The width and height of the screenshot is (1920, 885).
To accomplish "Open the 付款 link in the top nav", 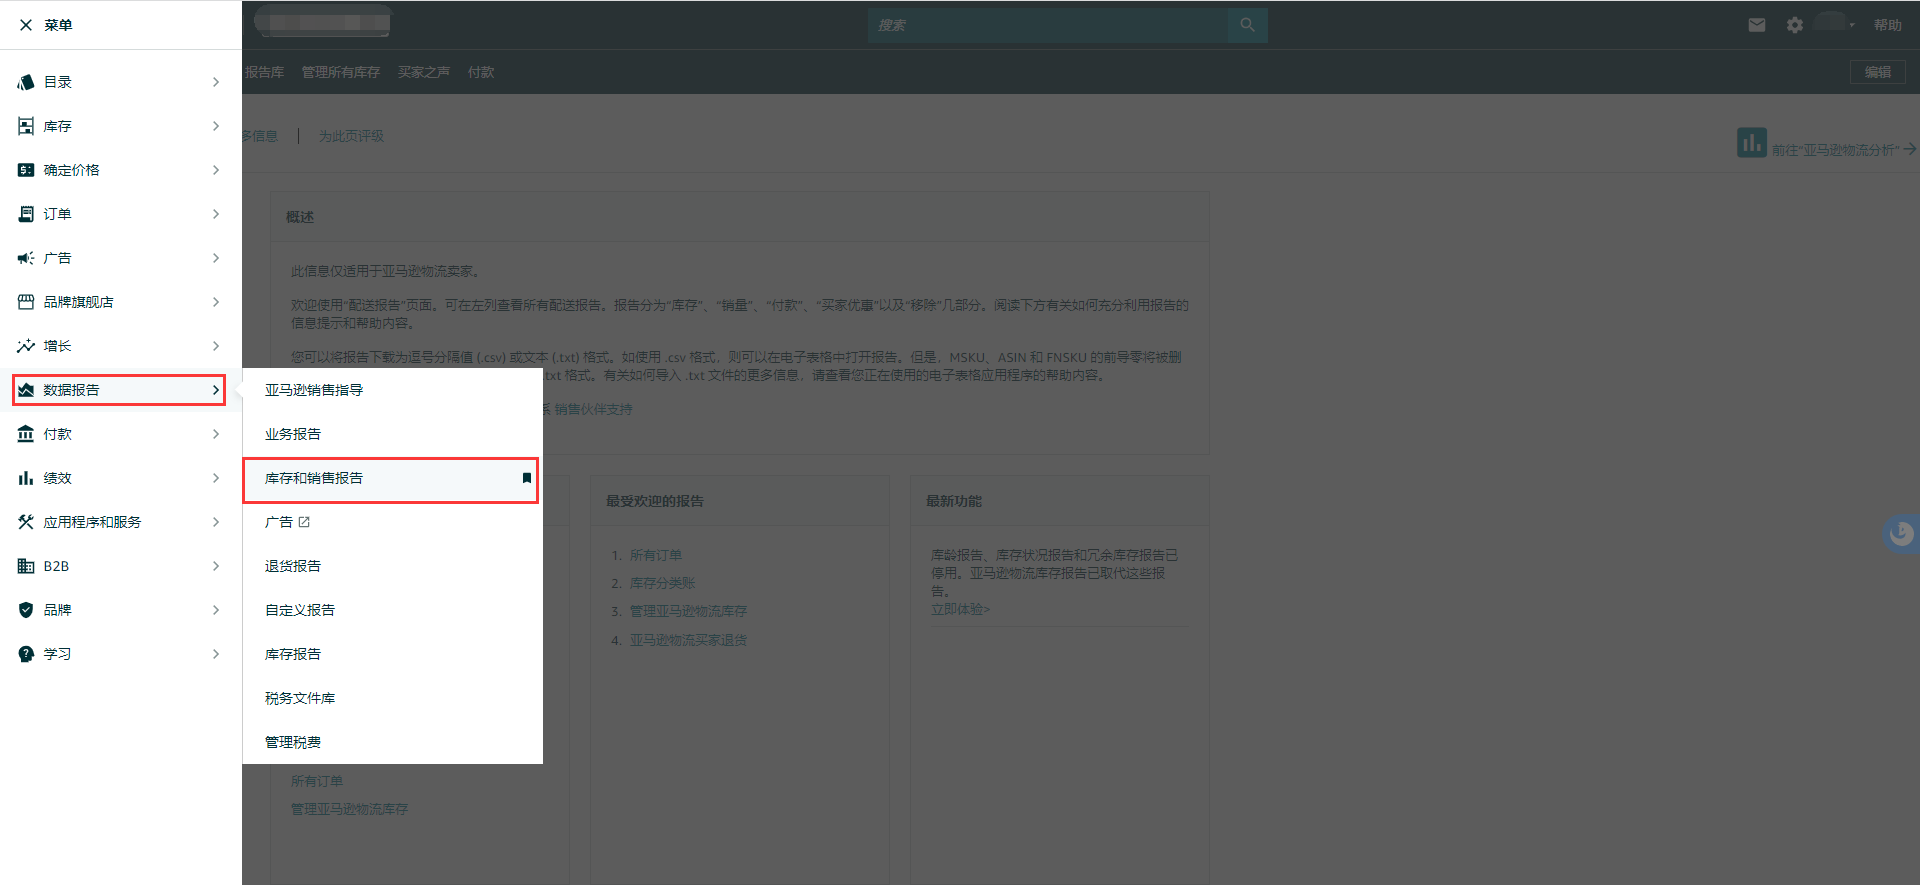I will pyautogui.click(x=481, y=72).
